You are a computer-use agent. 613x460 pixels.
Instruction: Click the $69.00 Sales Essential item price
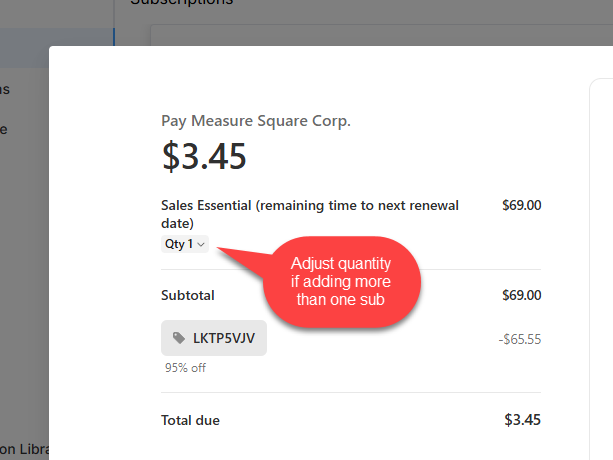522,205
